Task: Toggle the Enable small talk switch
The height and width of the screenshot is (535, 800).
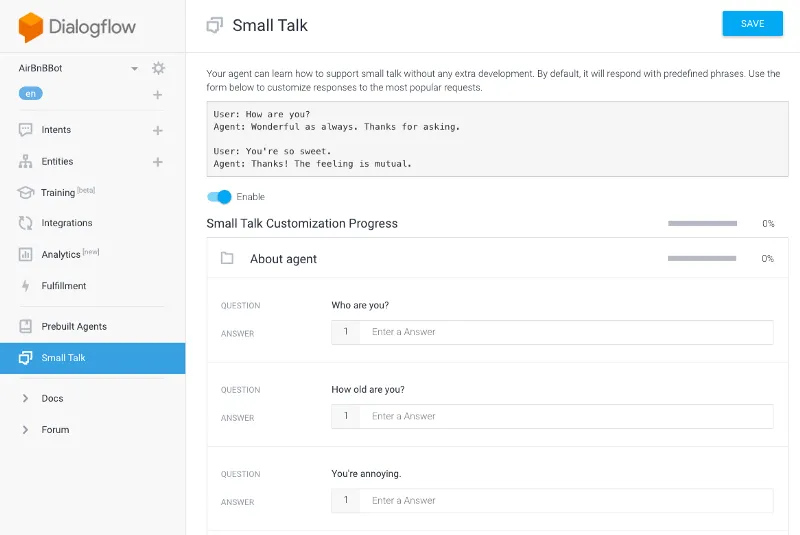Action: (219, 197)
